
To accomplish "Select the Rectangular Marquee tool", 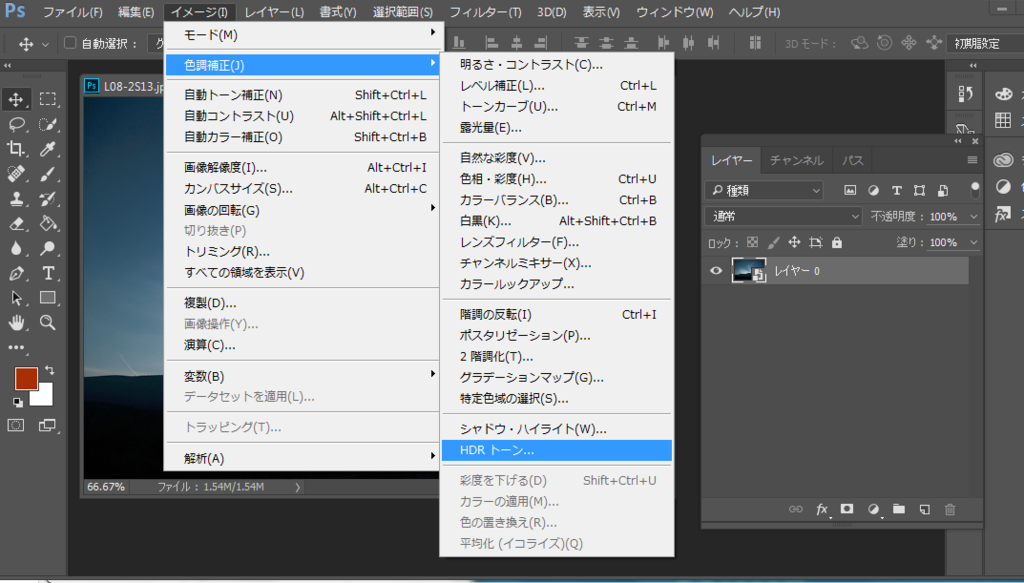I will [x=48, y=99].
